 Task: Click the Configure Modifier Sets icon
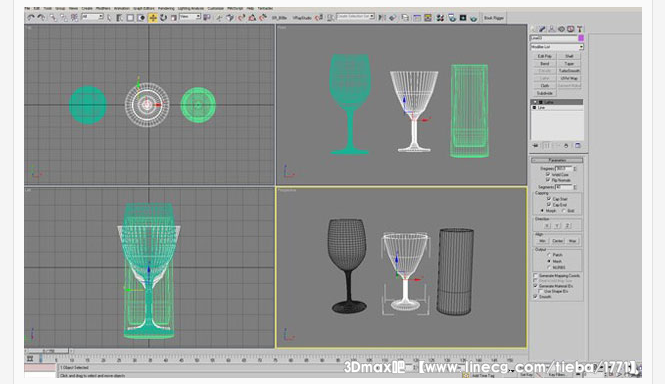[578, 146]
